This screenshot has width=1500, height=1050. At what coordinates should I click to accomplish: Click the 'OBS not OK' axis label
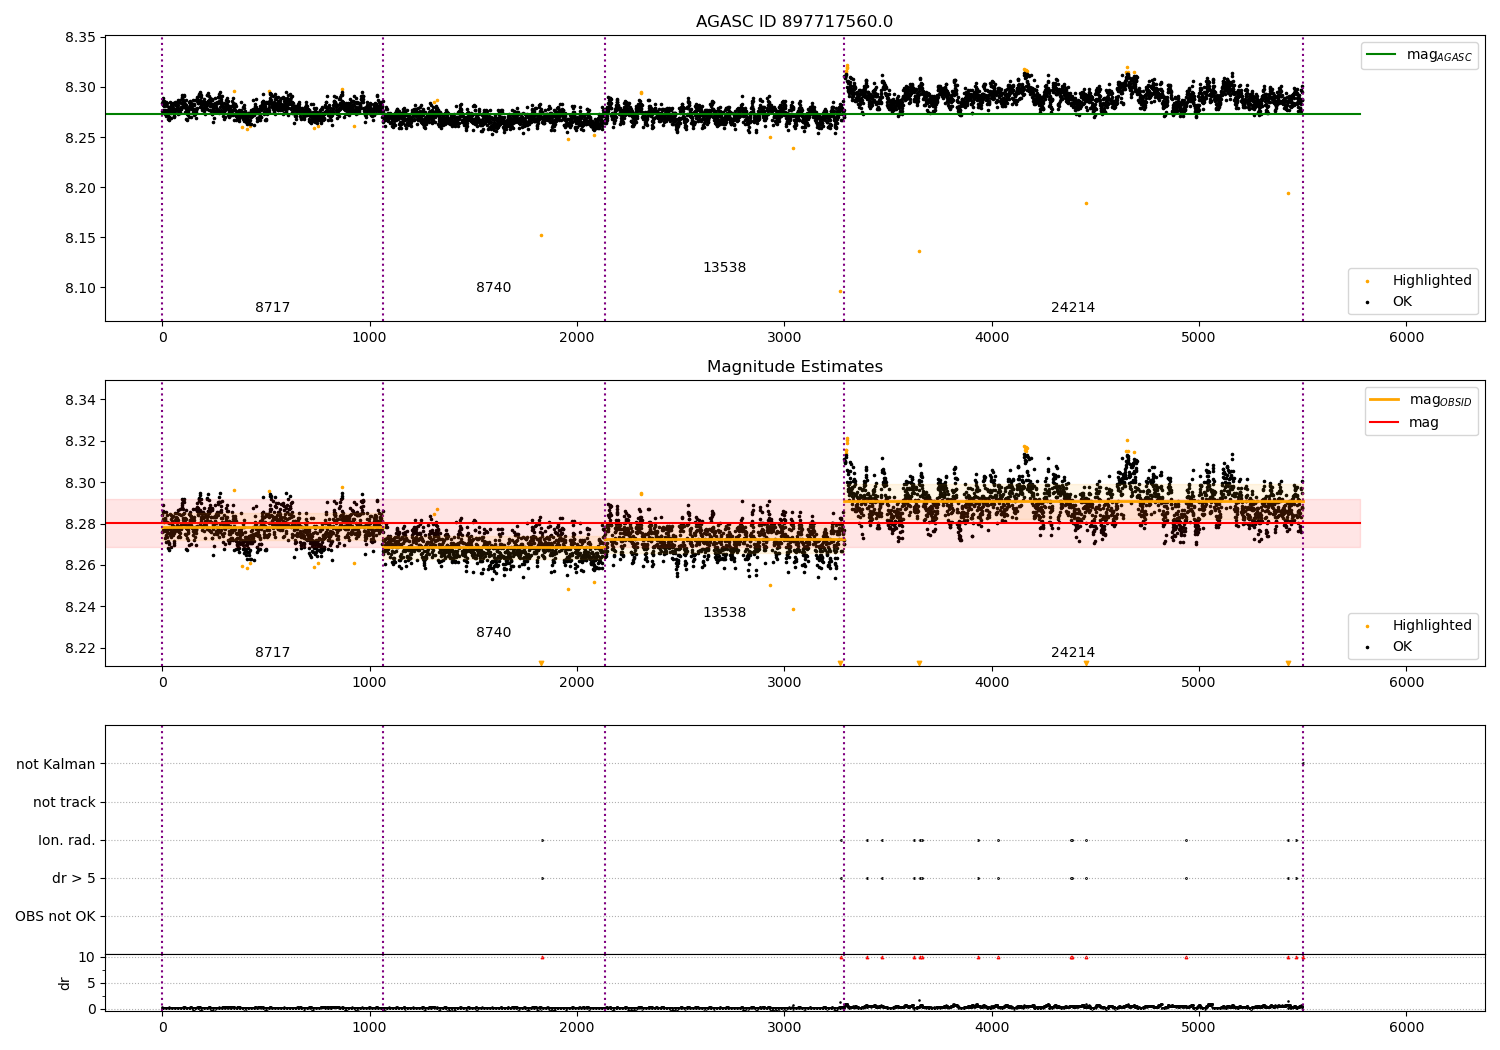[56, 916]
